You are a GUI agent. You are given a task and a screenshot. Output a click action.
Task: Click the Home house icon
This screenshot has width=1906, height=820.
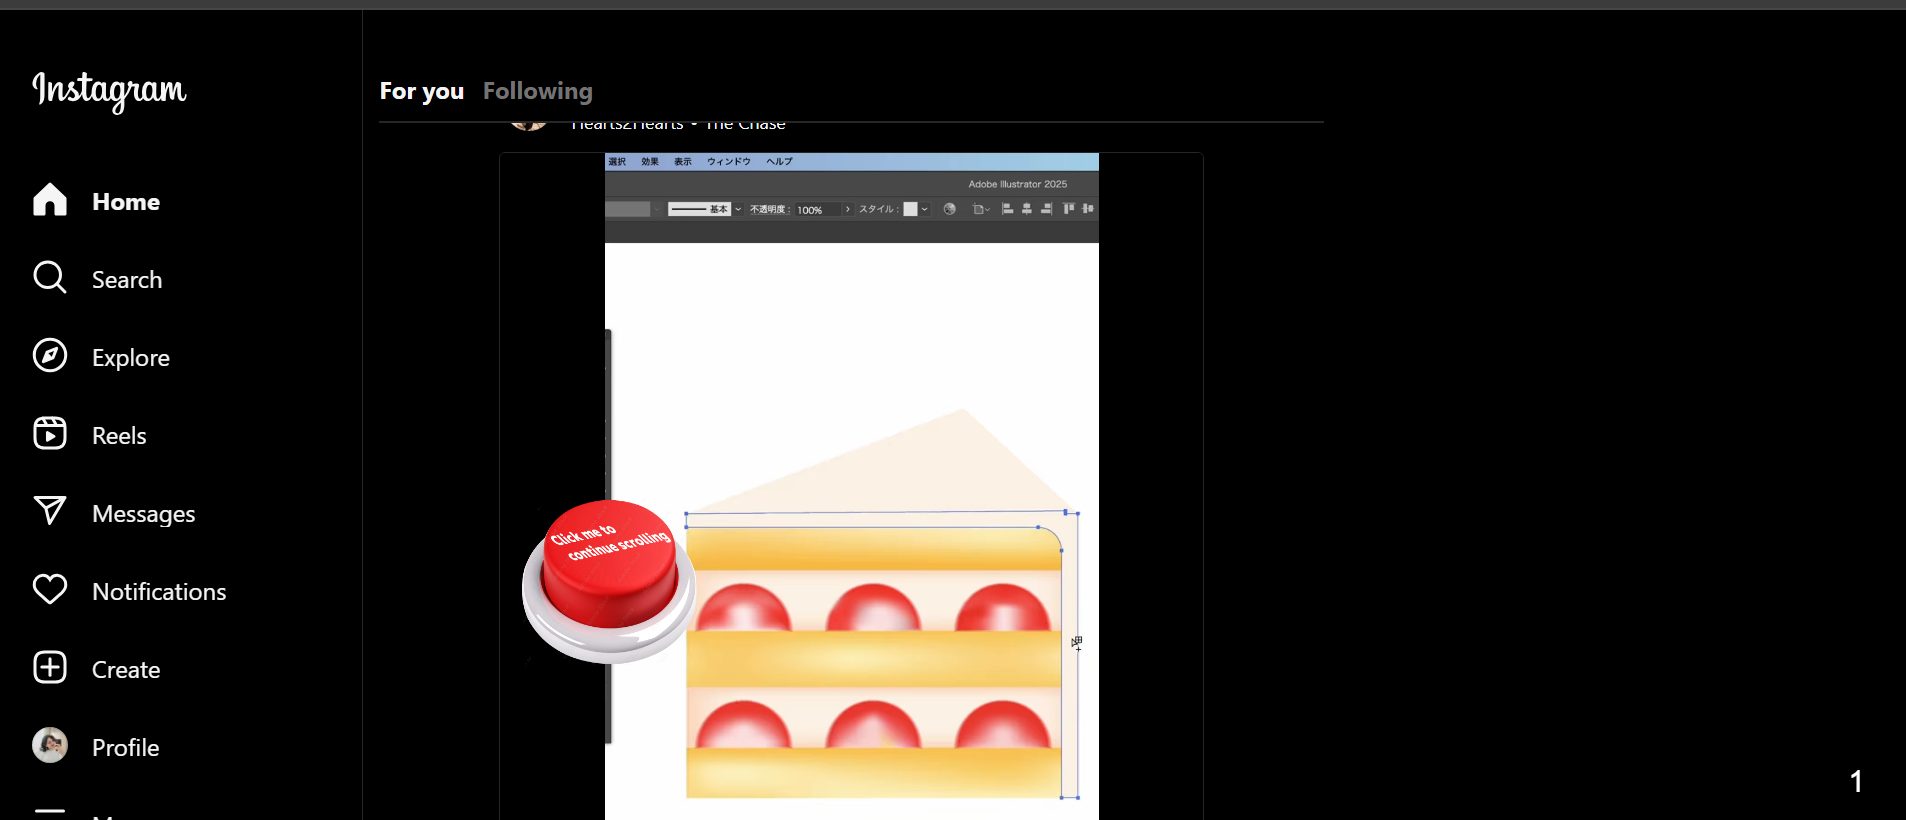pos(49,200)
